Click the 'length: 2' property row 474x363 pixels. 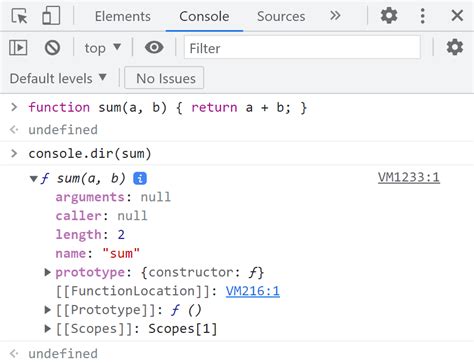(x=90, y=234)
